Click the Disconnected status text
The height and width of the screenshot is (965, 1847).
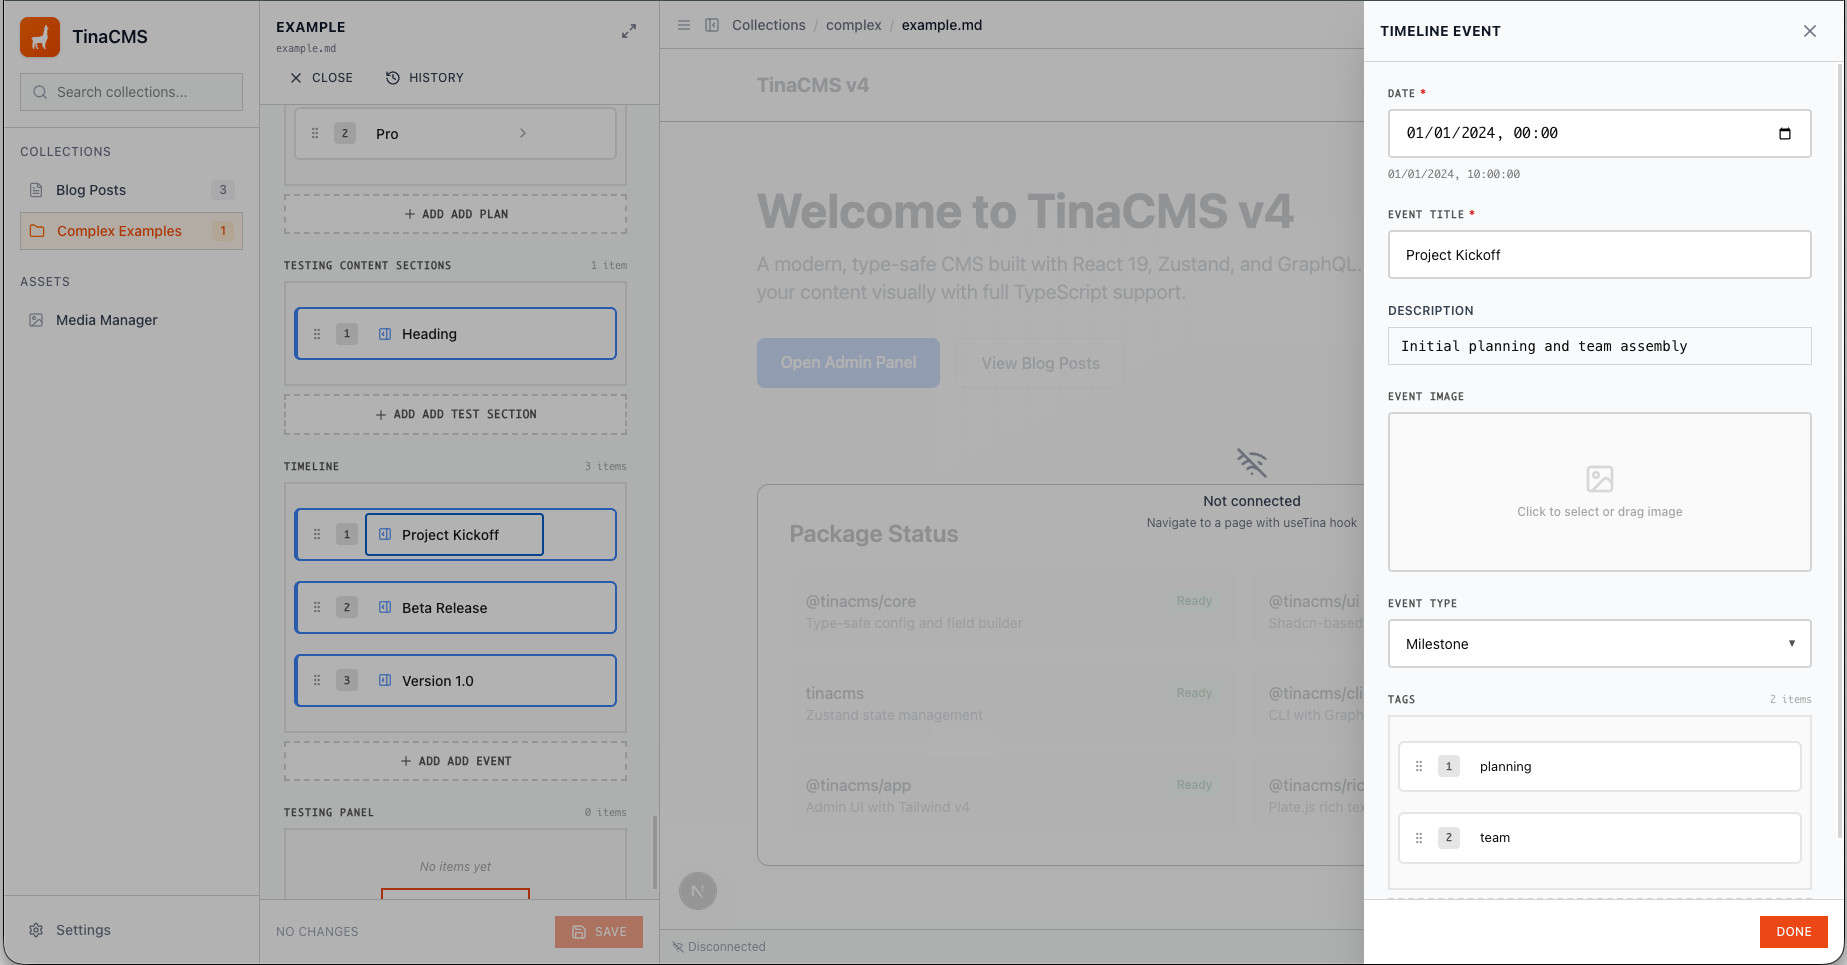tap(727, 947)
